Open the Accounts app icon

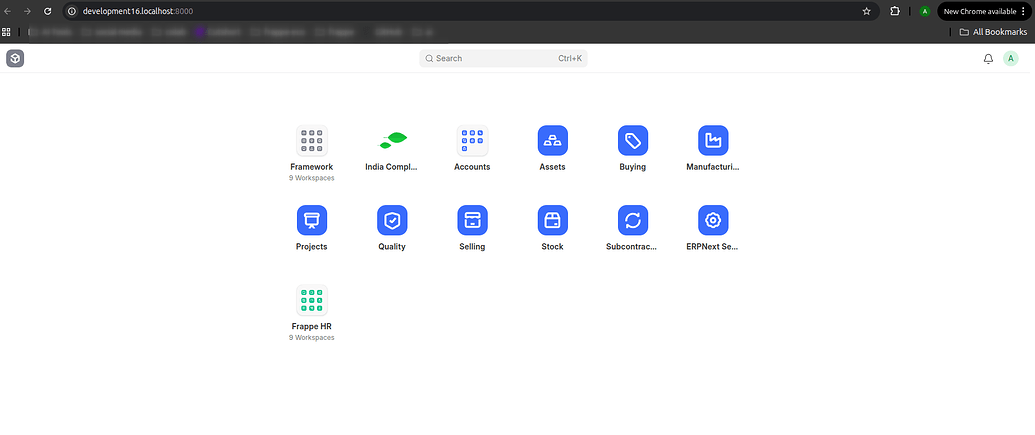click(473, 141)
